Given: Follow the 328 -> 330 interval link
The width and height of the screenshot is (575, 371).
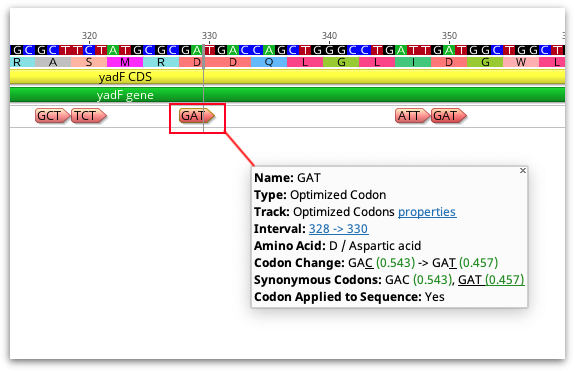Looking at the screenshot, I should pyautogui.click(x=338, y=229).
